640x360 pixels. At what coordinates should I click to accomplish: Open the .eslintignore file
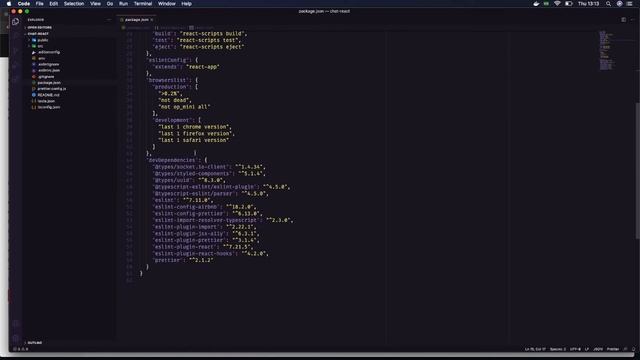[x=48, y=64]
